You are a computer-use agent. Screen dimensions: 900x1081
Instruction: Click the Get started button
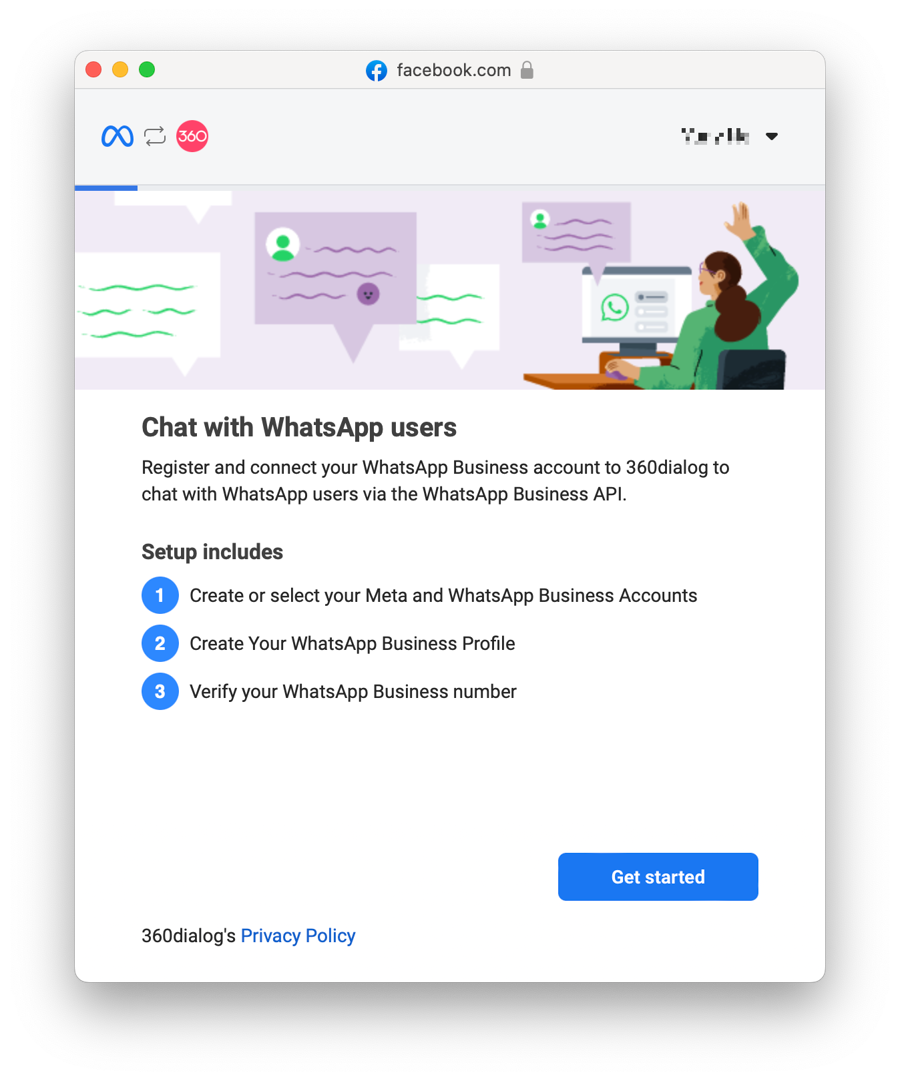(x=658, y=877)
